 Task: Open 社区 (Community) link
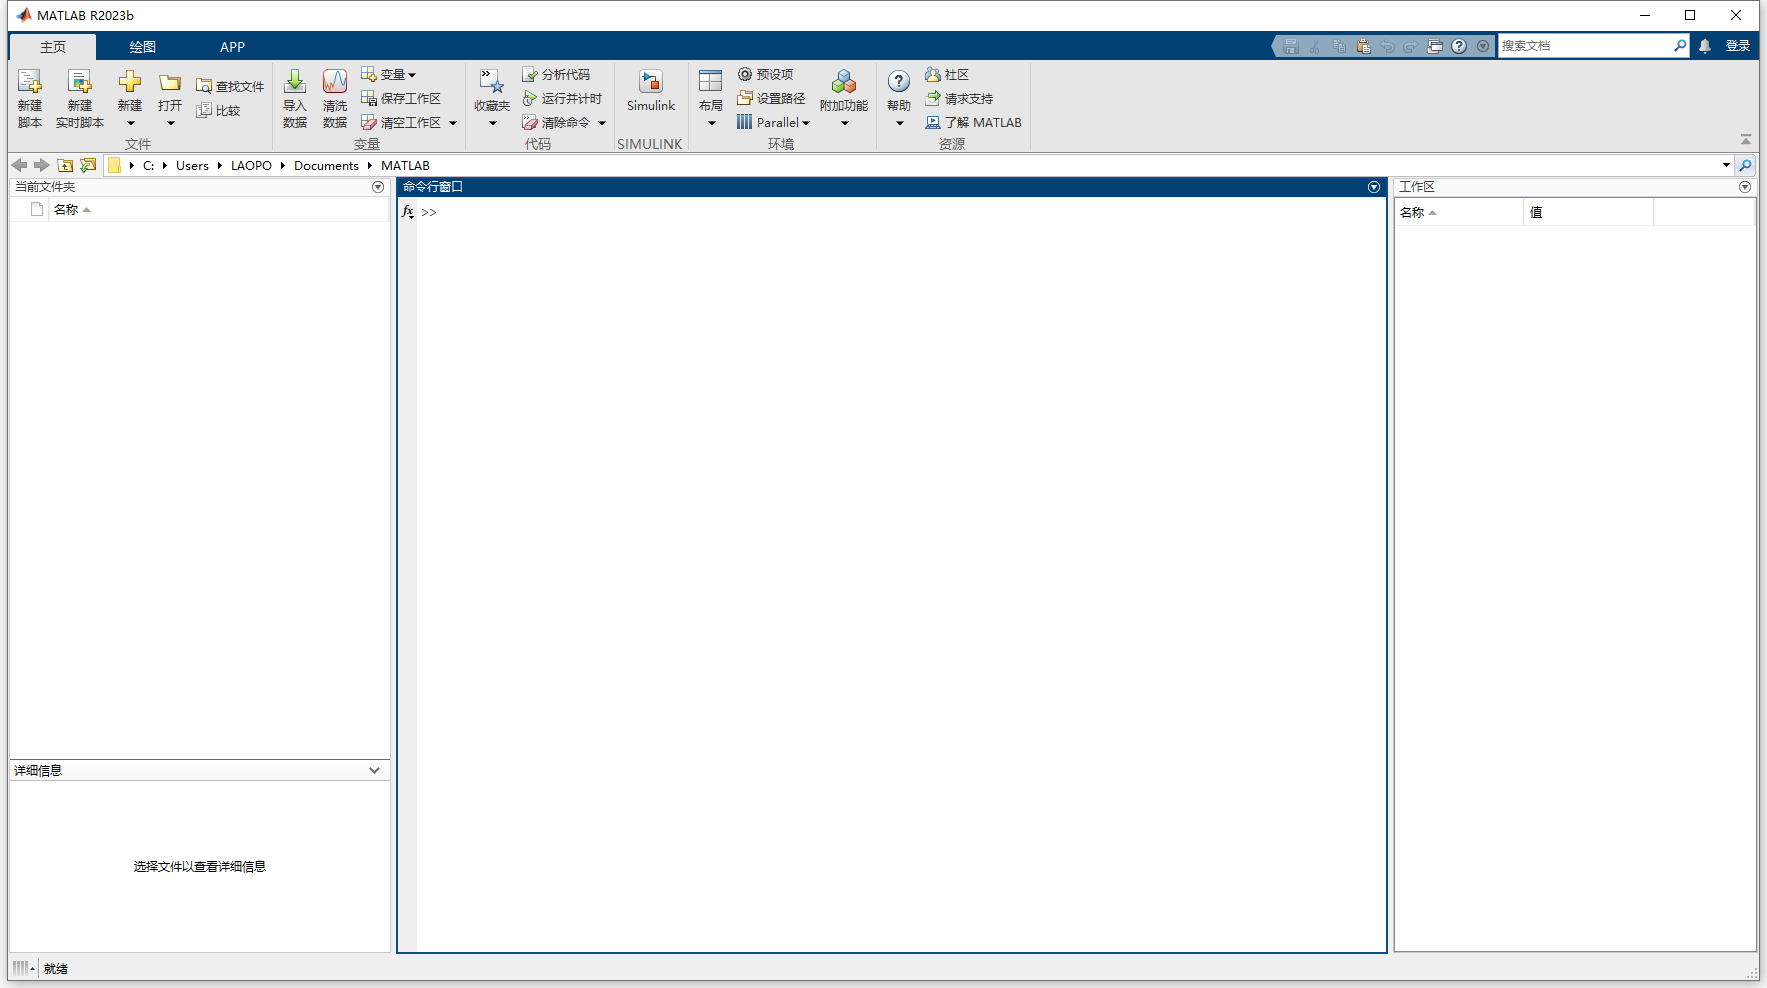click(x=947, y=74)
